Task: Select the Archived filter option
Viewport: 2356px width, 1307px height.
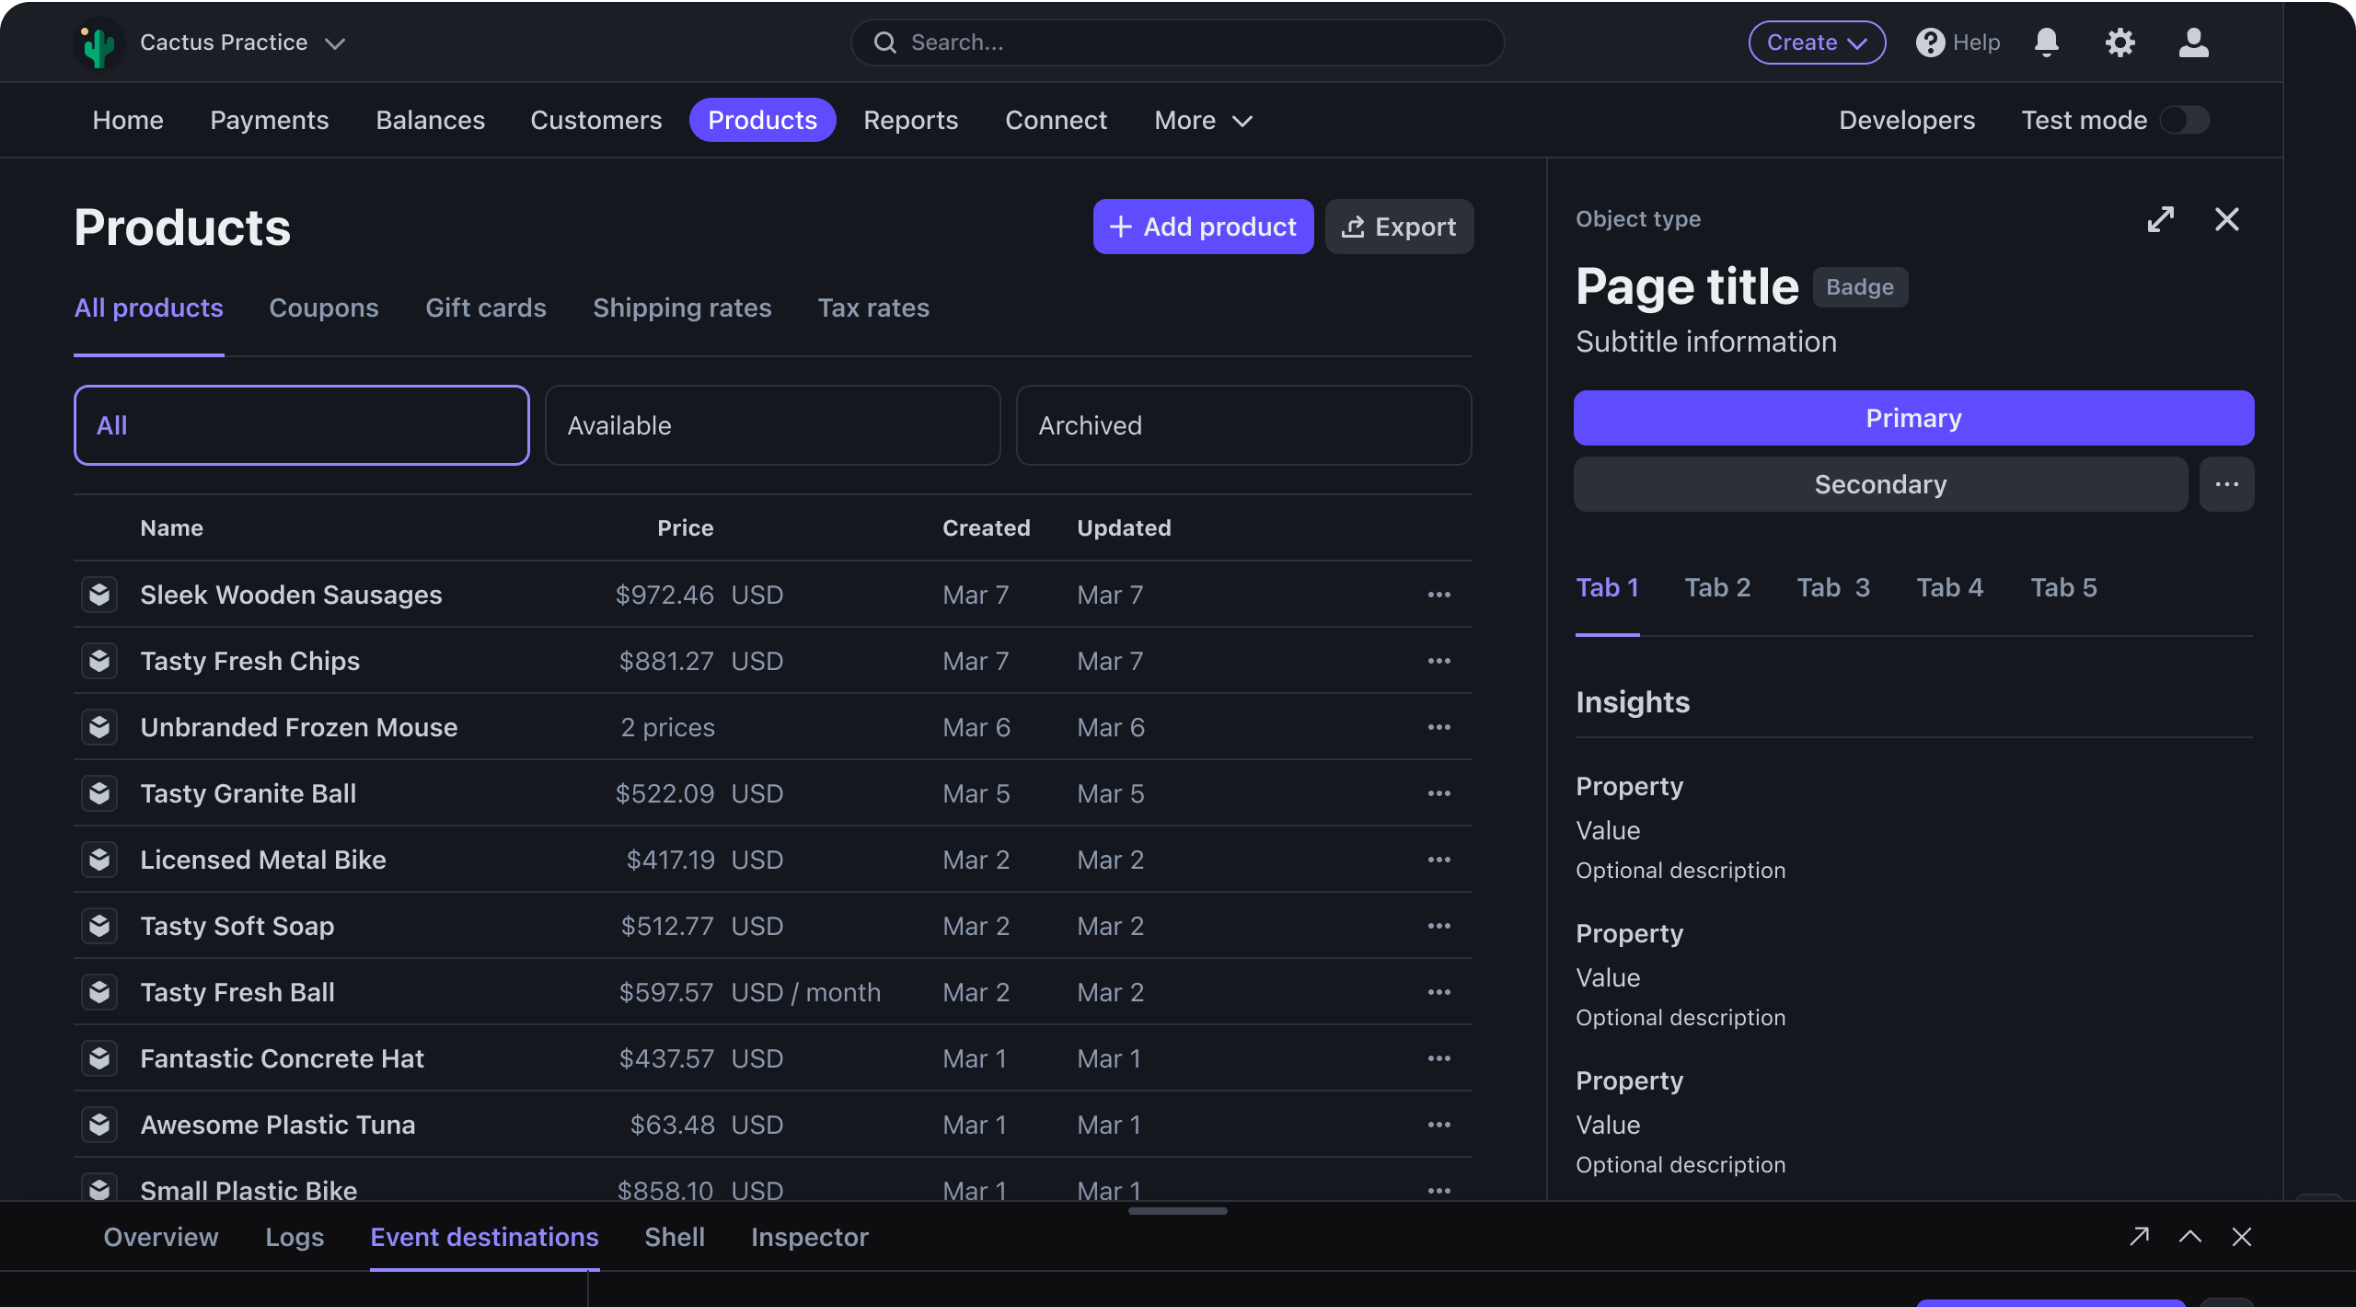Action: coord(1243,425)
